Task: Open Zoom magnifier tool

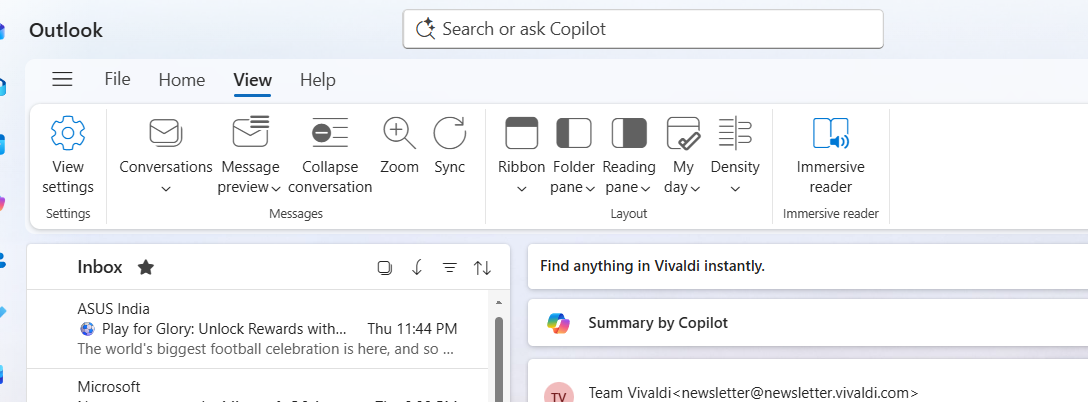Action: 399,133
